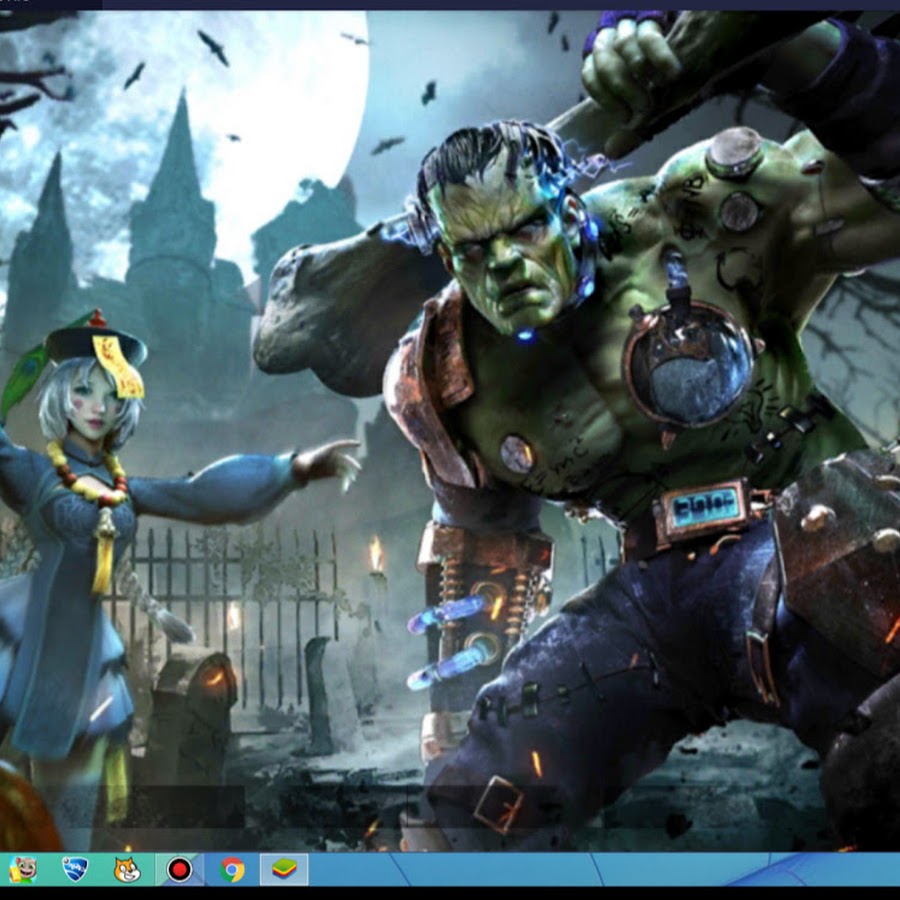
Task: Open the Talking Tom game taskbar icon
Action: pos(23,870)
